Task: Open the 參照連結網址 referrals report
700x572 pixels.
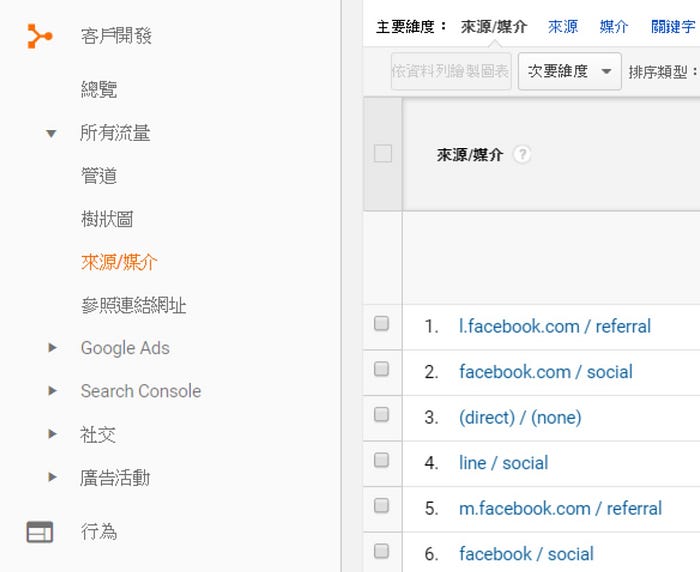Action: (133, 305)
